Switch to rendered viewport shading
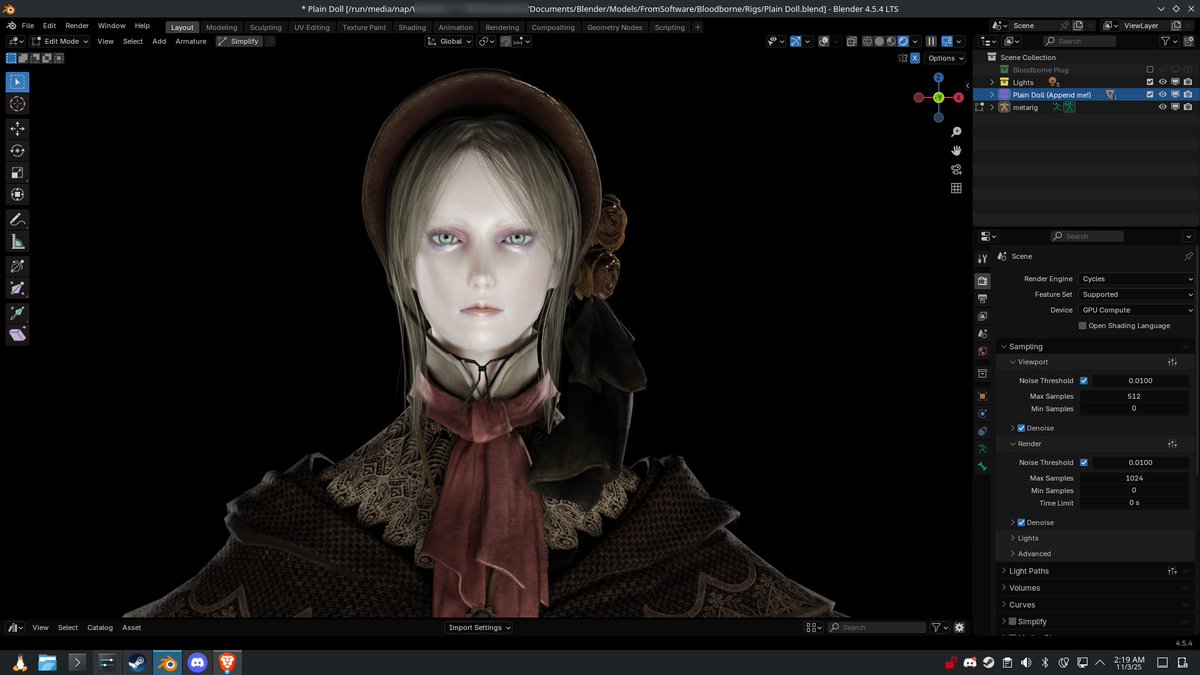Image resolution: width=1200 pixels, height=675 pixels. click(x=903, y=42)
